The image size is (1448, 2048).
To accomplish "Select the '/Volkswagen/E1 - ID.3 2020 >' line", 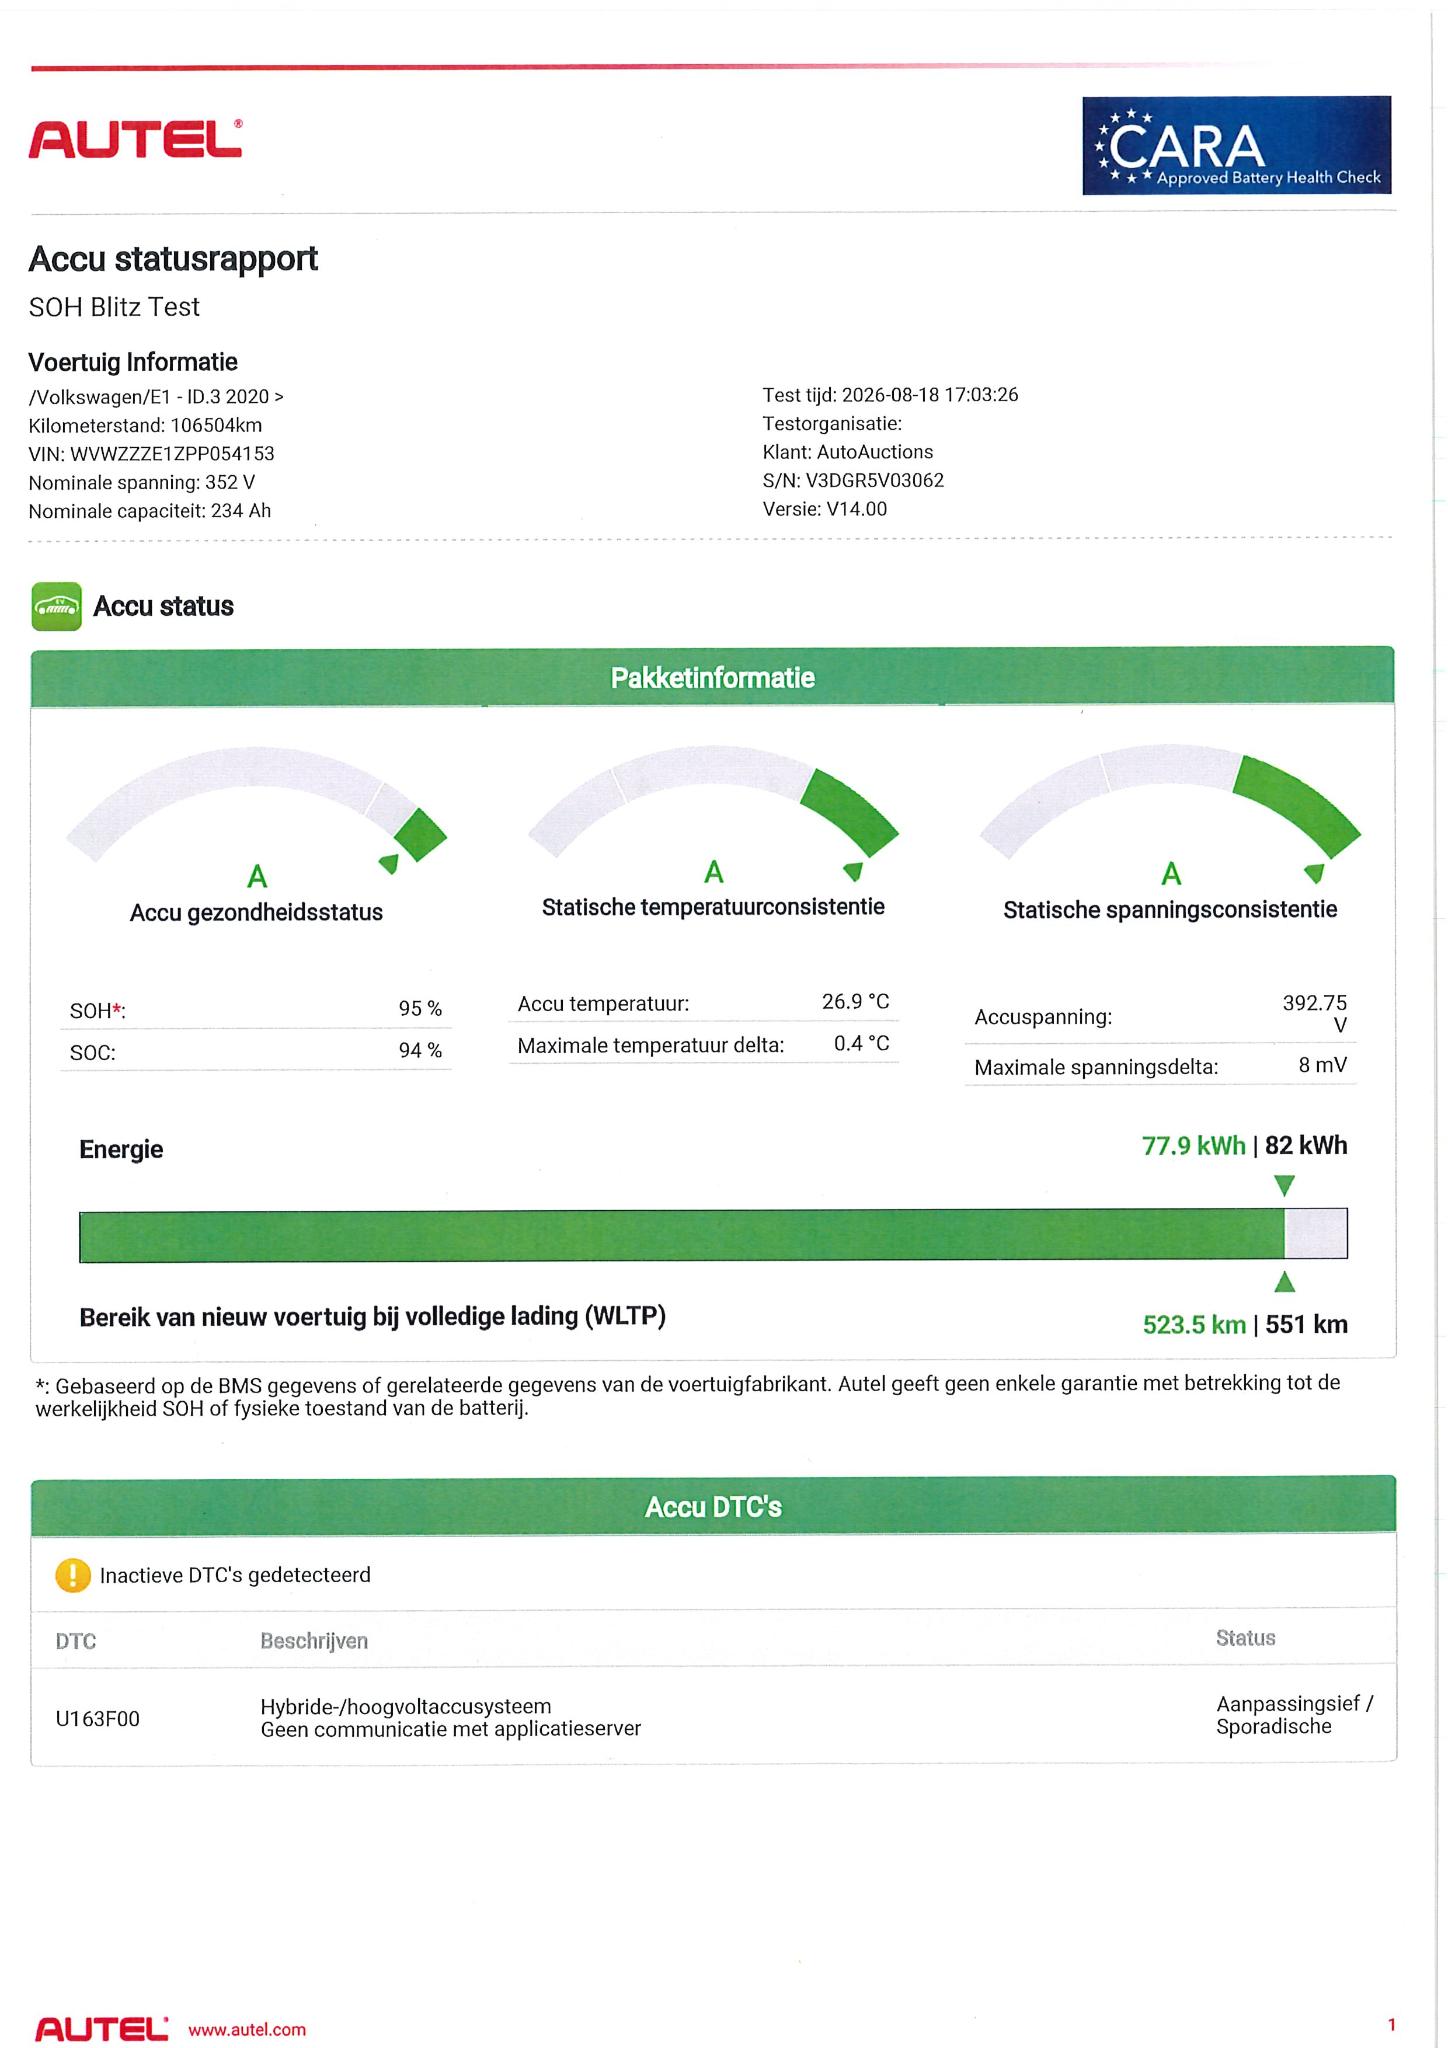I will [x=156, y=397].
